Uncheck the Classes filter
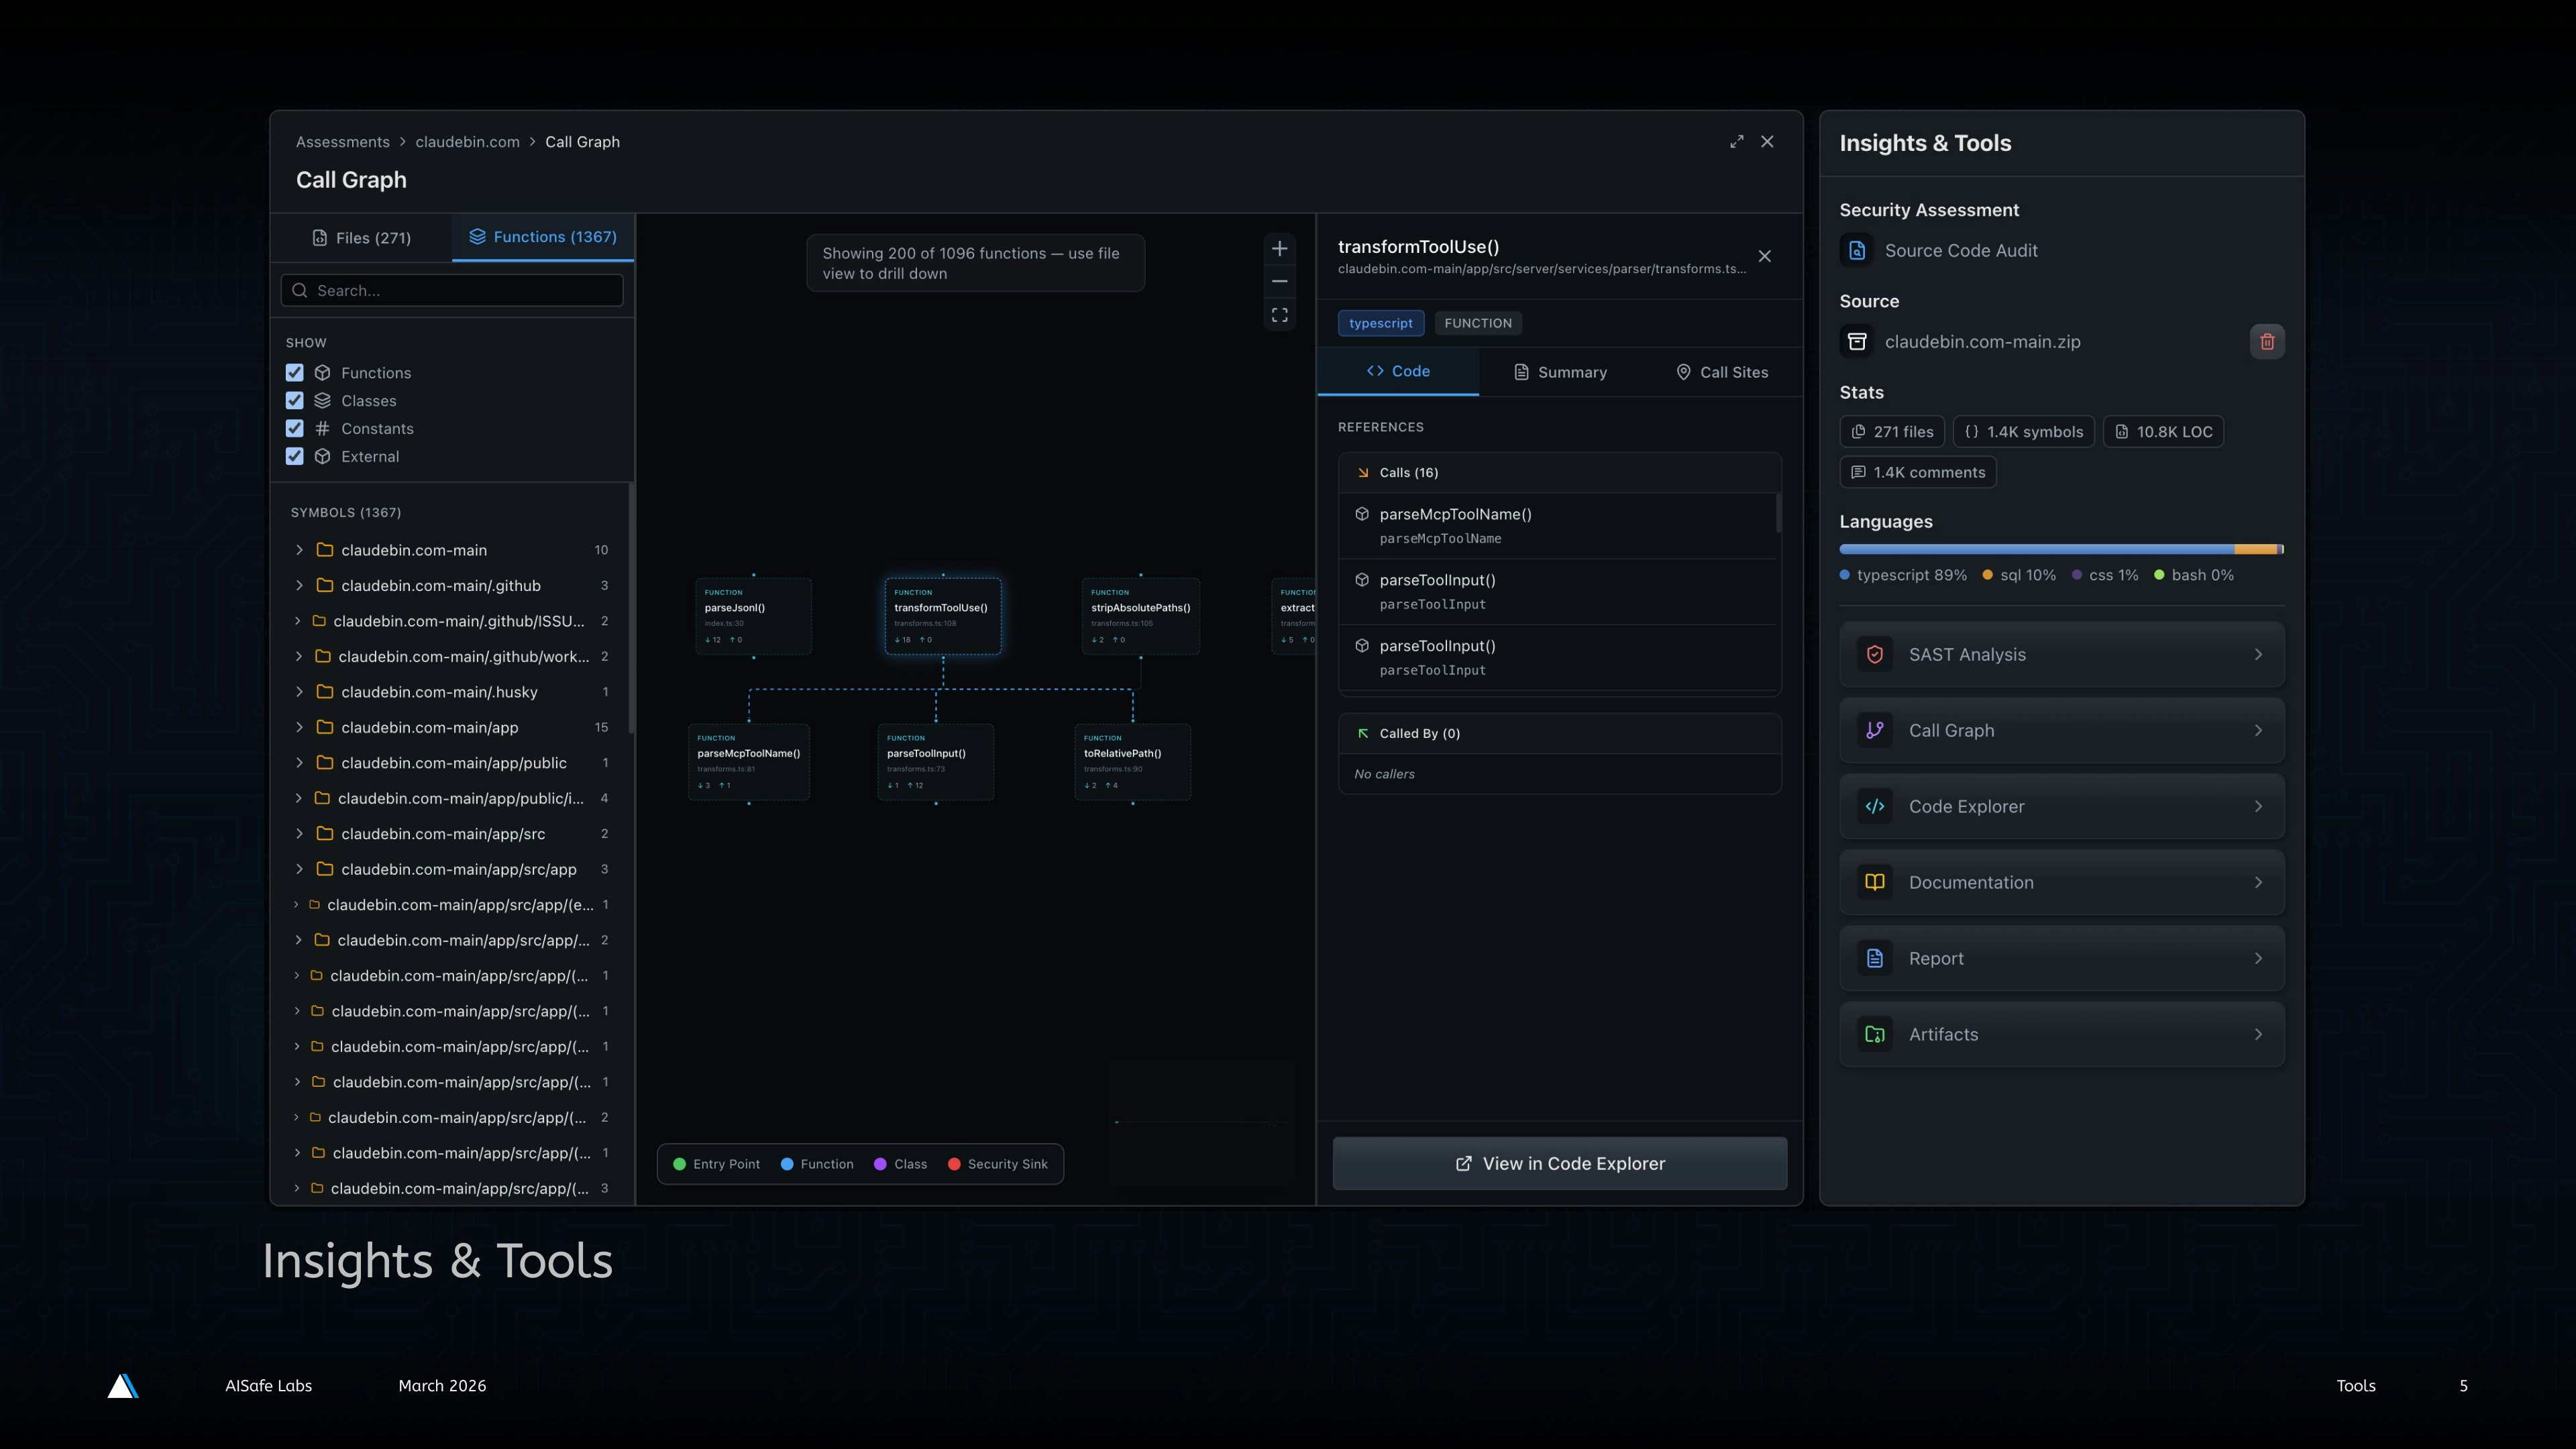Screen dimensions: 2576x1449 (x=294, y=400)
